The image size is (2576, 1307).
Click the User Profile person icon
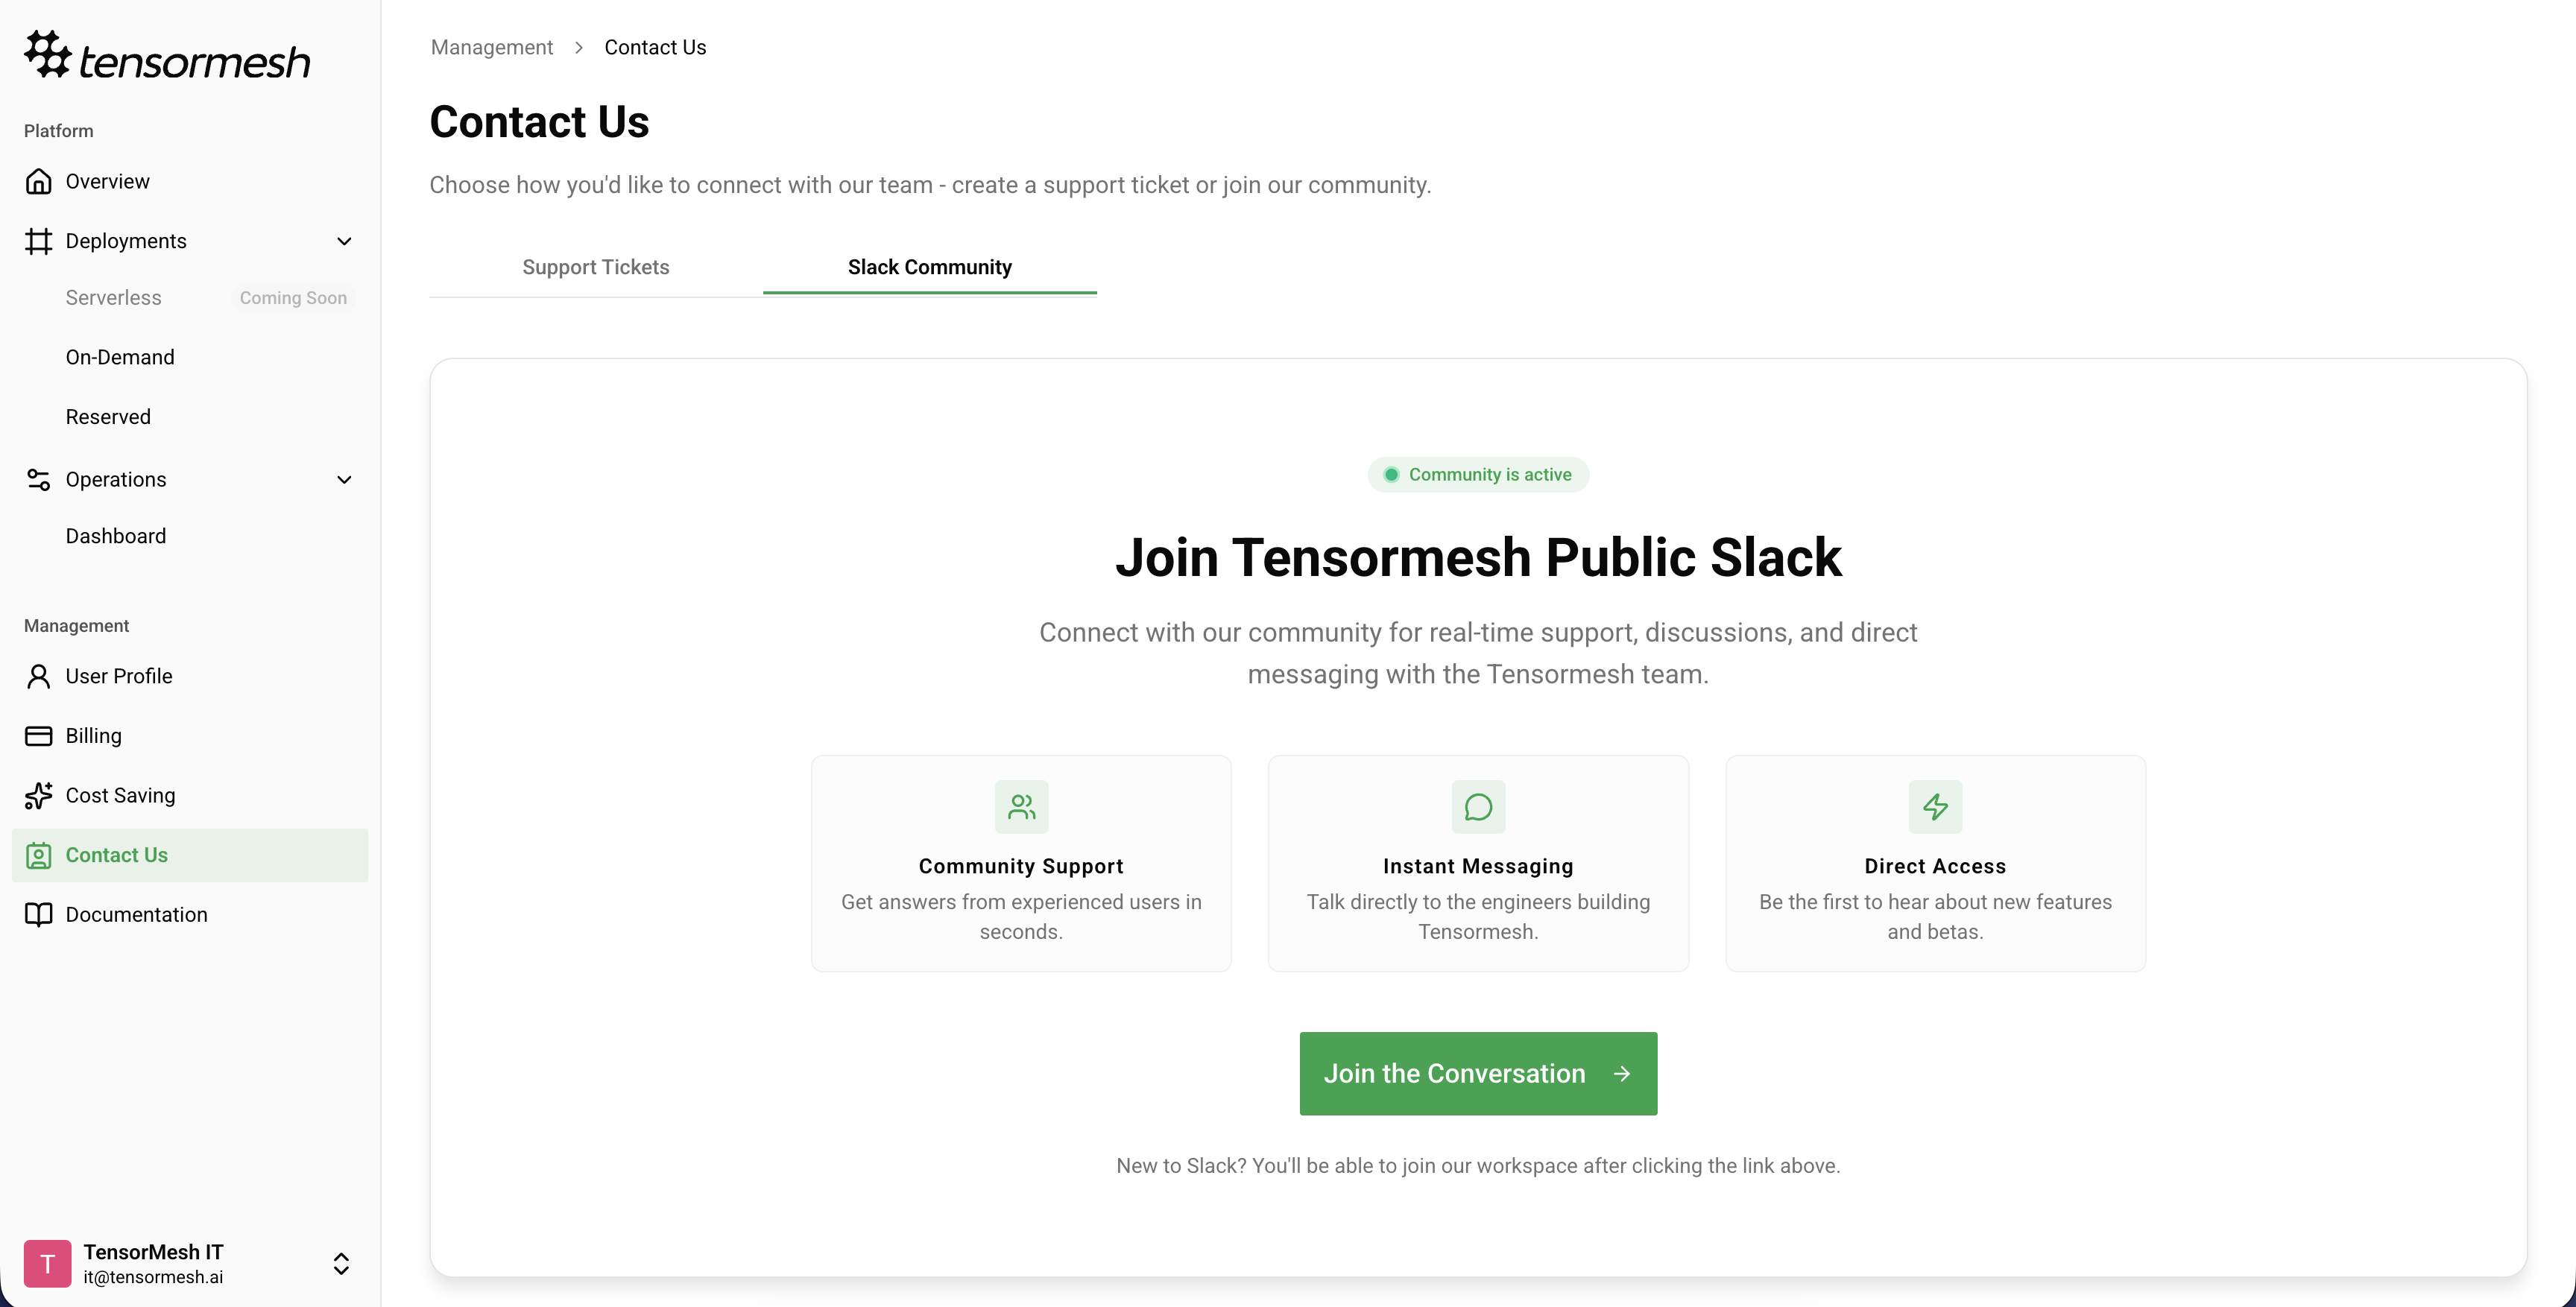pyautogui.click(x=39, y=676)
